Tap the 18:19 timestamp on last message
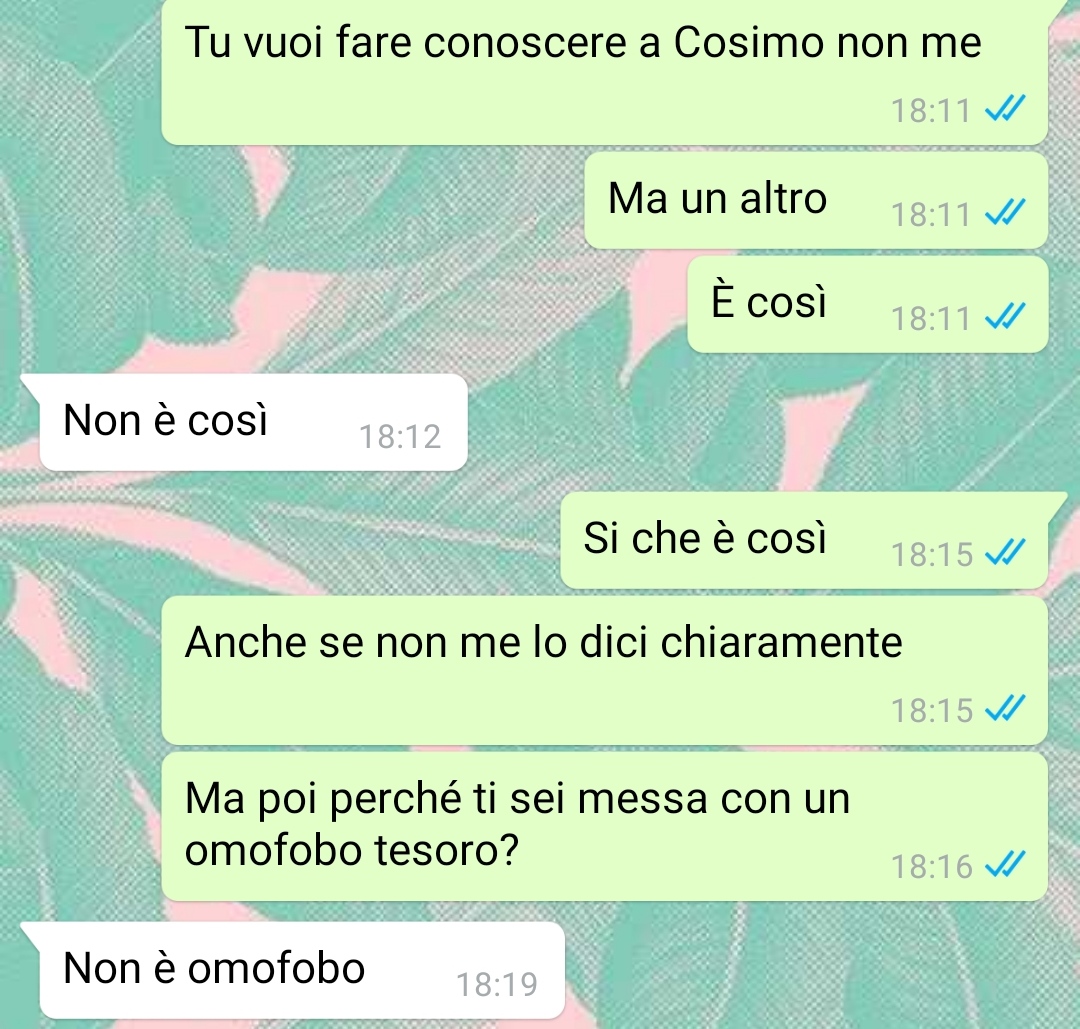 click(x=497, y=985)
